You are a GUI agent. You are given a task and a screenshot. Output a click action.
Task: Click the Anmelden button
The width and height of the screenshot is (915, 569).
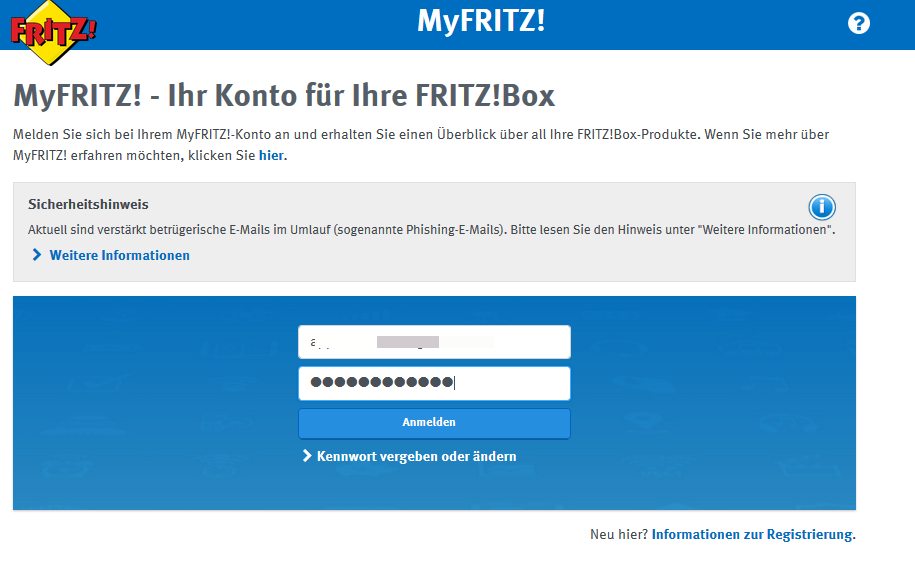434,423
